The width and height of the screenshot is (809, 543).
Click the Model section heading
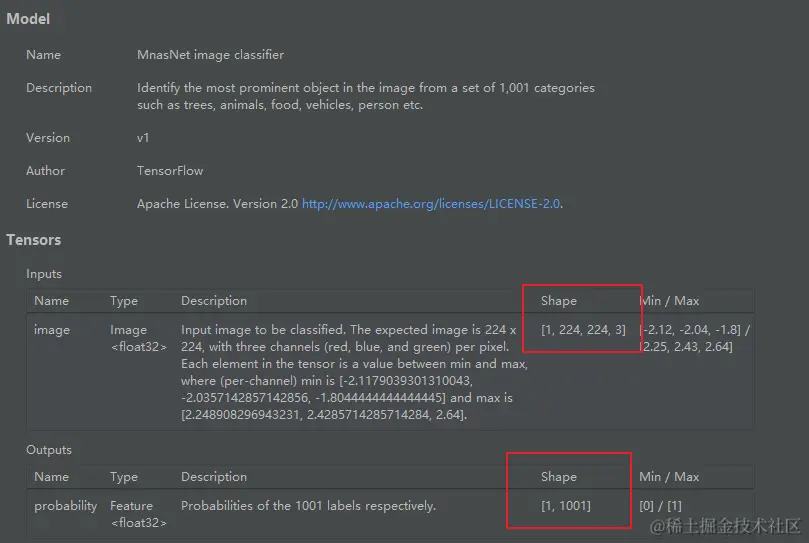tap(28, 19)
